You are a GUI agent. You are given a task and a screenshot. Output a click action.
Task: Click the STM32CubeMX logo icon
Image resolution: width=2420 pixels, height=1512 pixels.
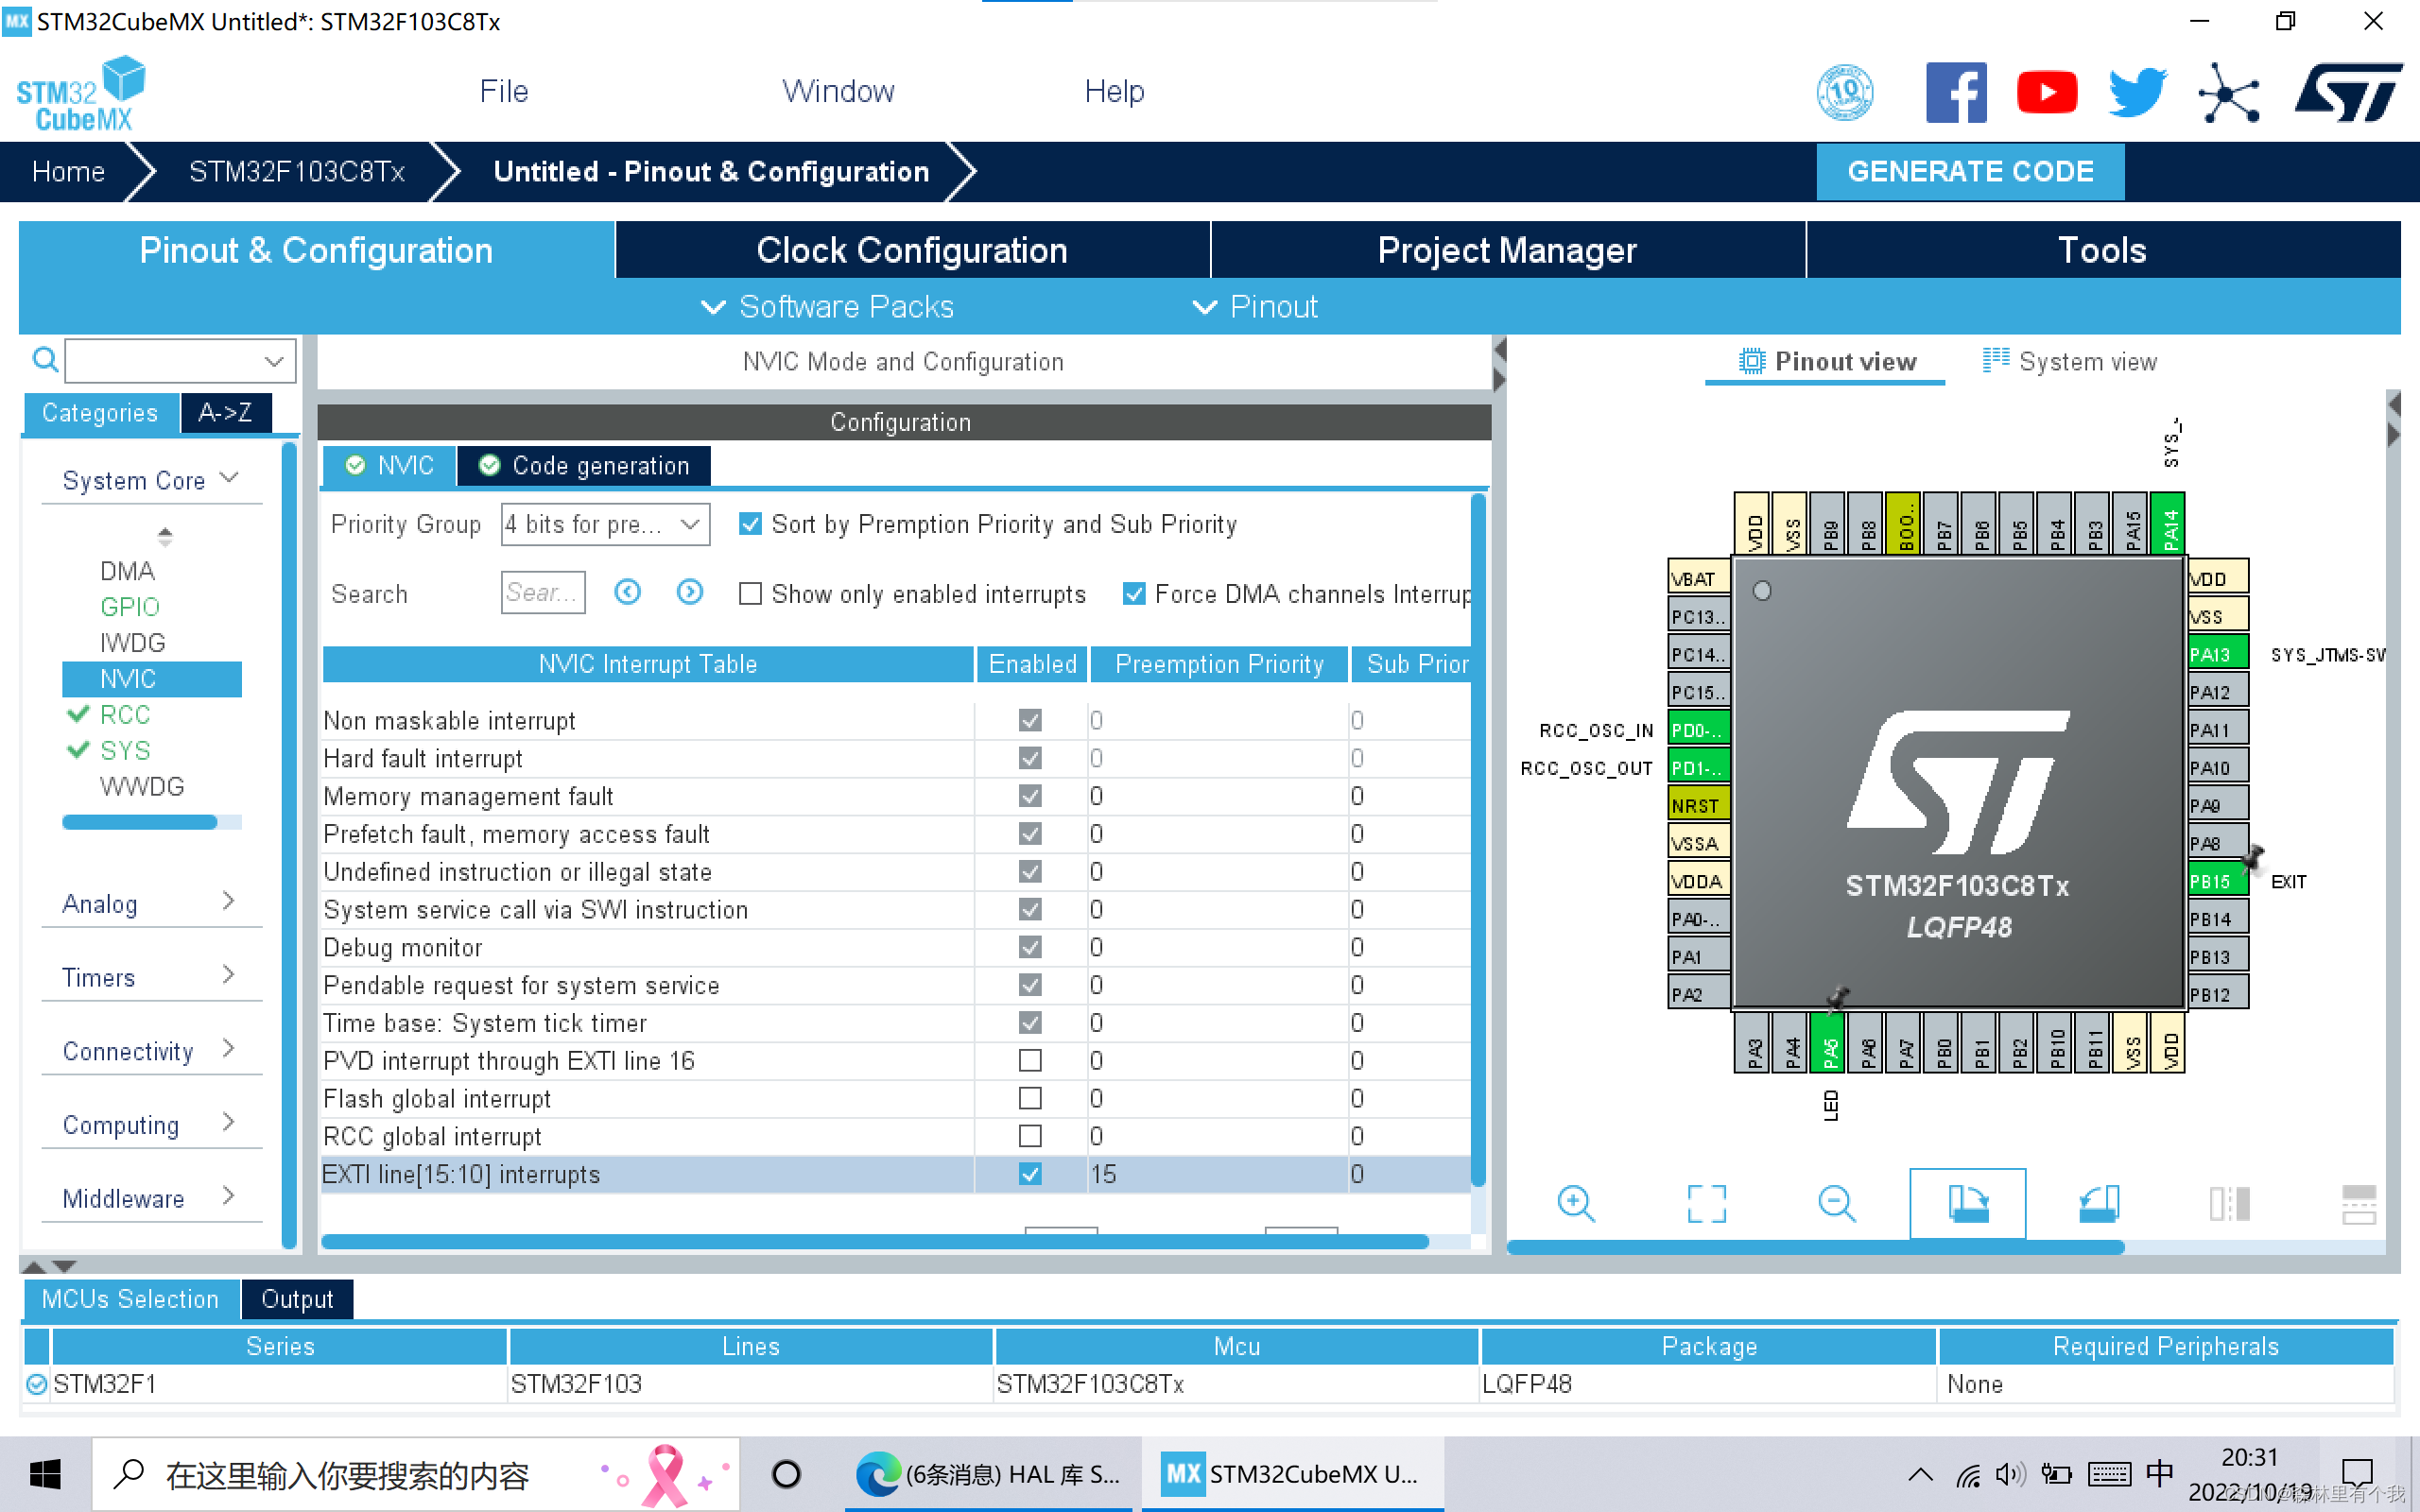click(81, 93)
